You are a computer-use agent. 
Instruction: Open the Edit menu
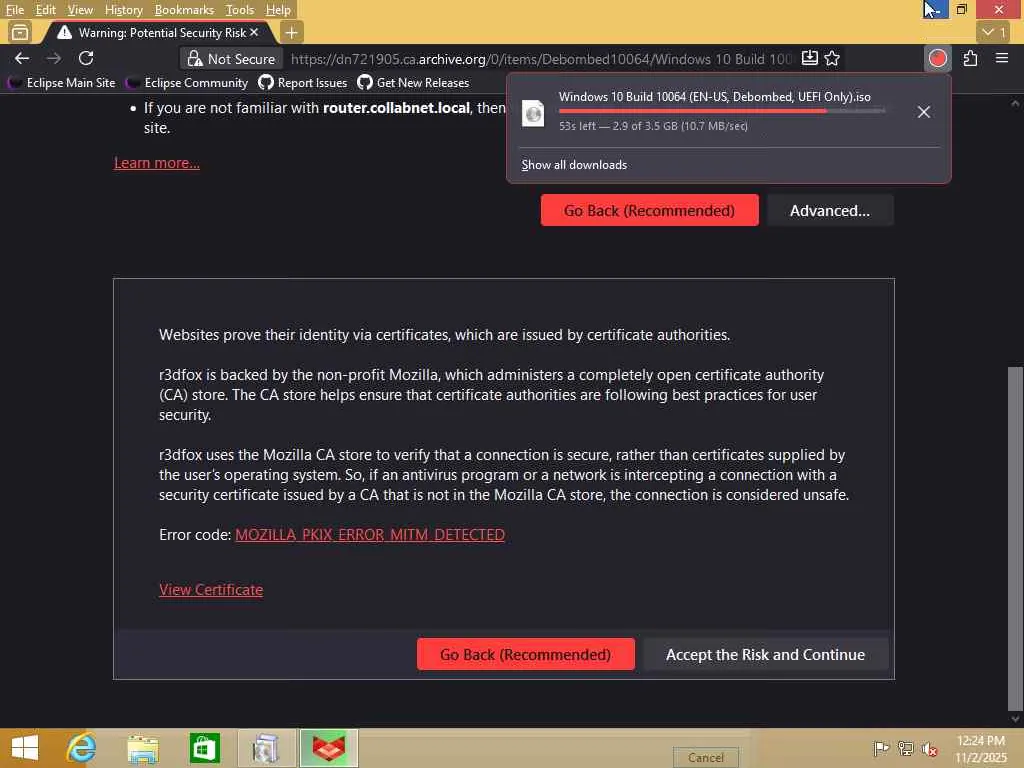45,10
